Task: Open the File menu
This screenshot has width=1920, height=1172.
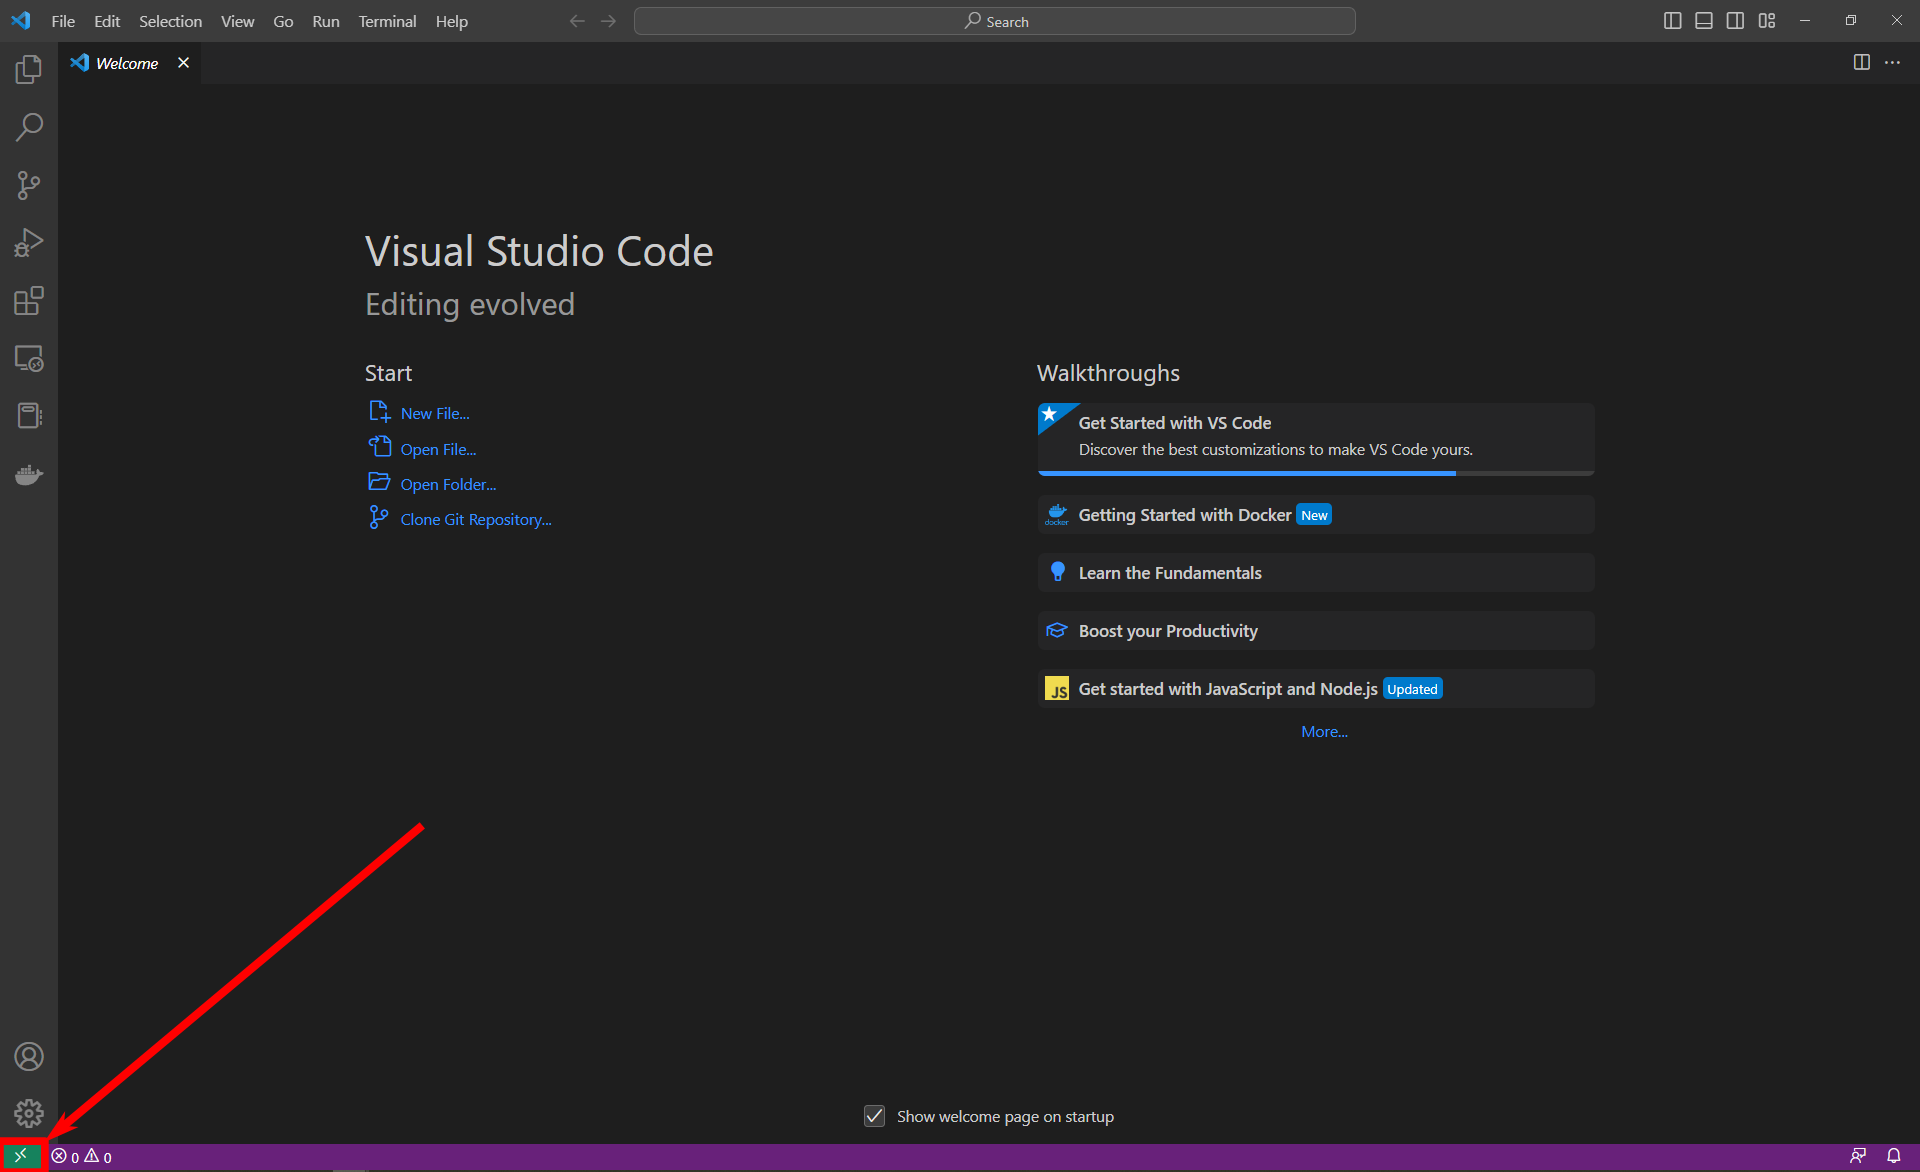Action: 63,21
